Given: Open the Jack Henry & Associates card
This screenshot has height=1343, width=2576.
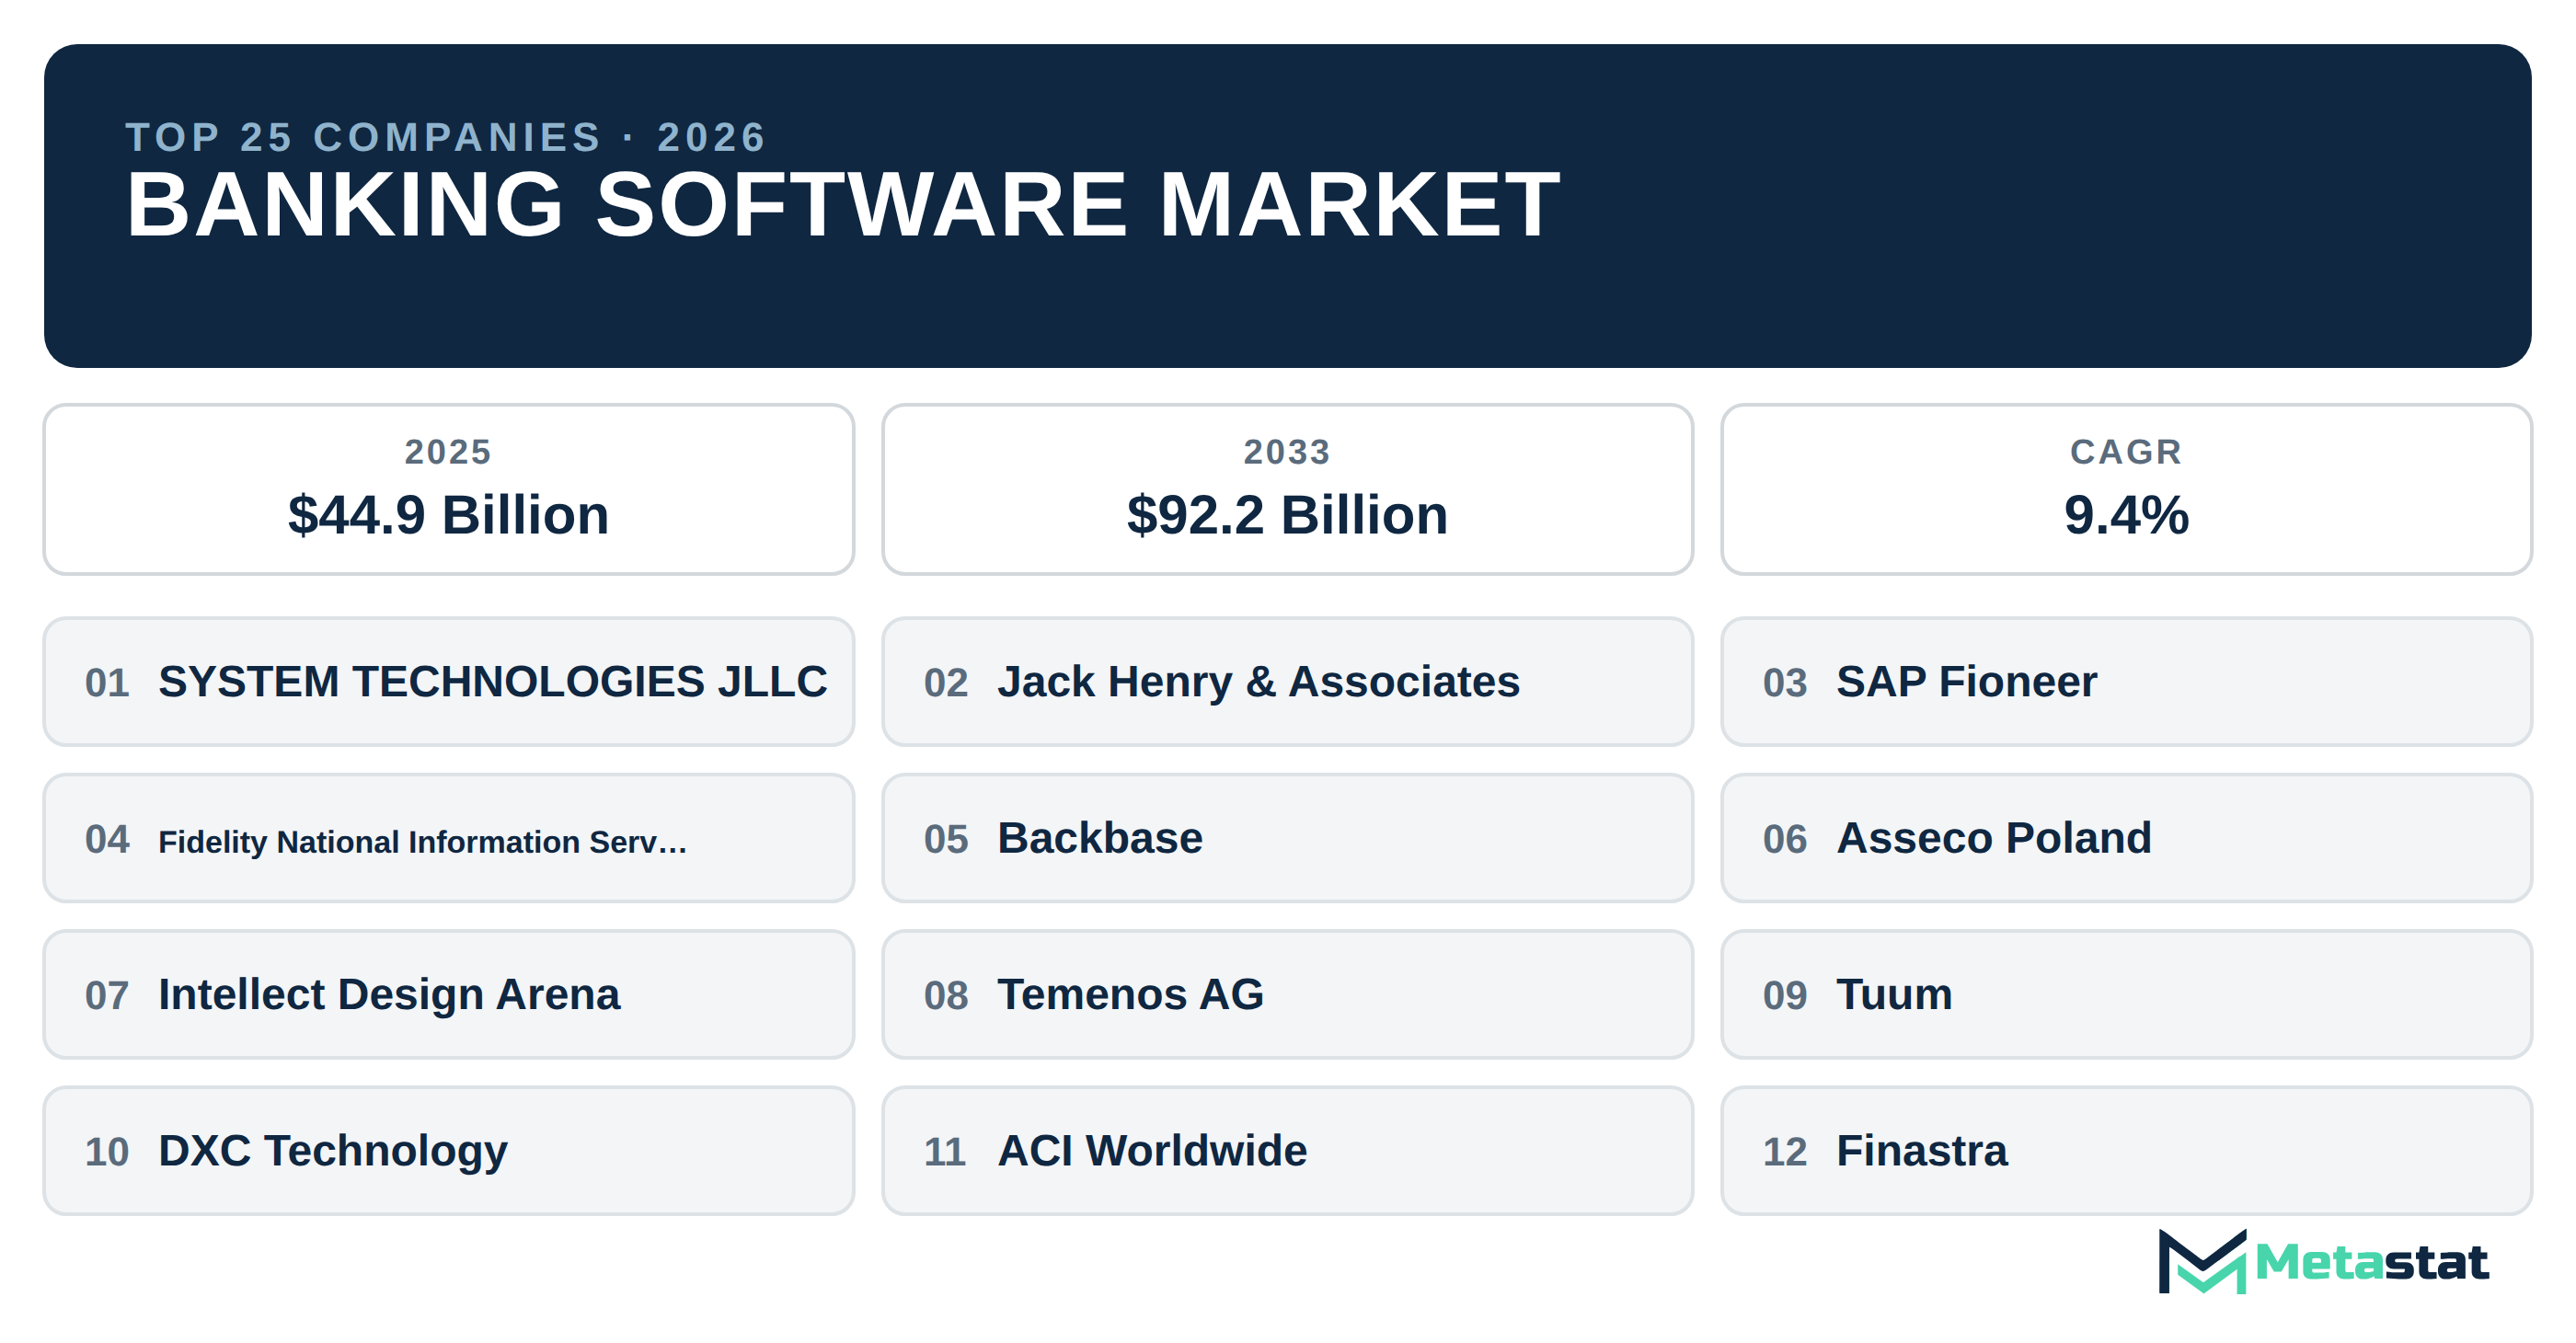Looking at the screenshot, I should click(x=1287, y=682).
